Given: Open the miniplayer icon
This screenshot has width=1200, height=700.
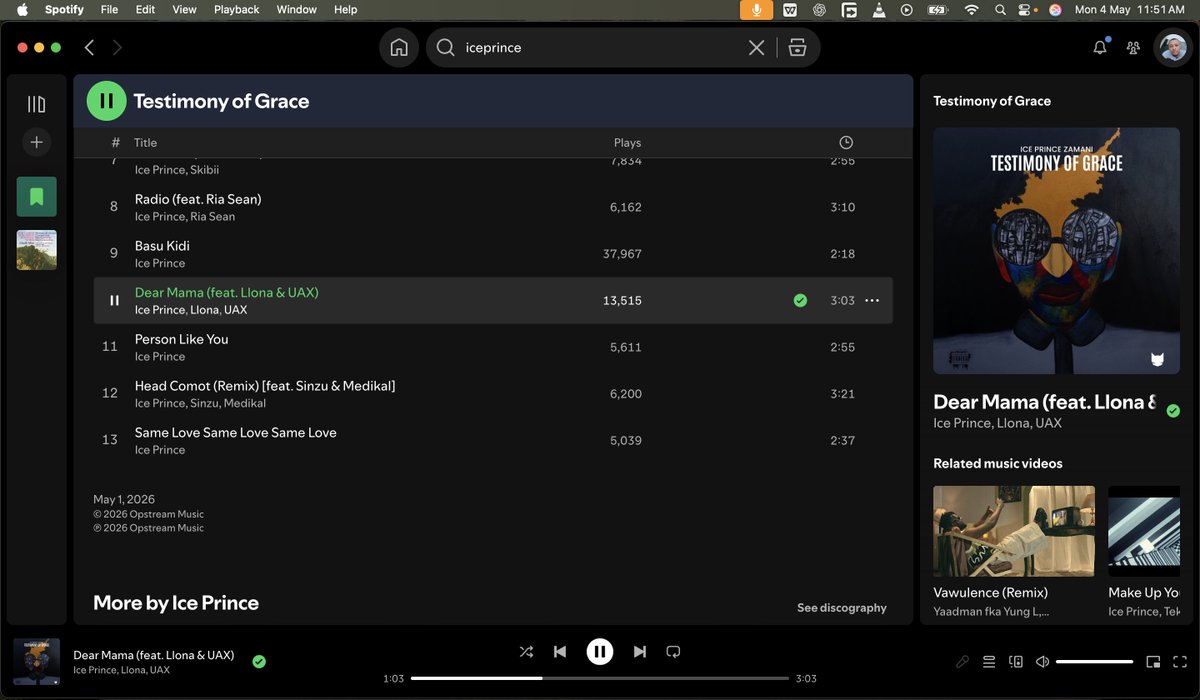Looking at the screenshot, I should click(x=1153, y=662).
